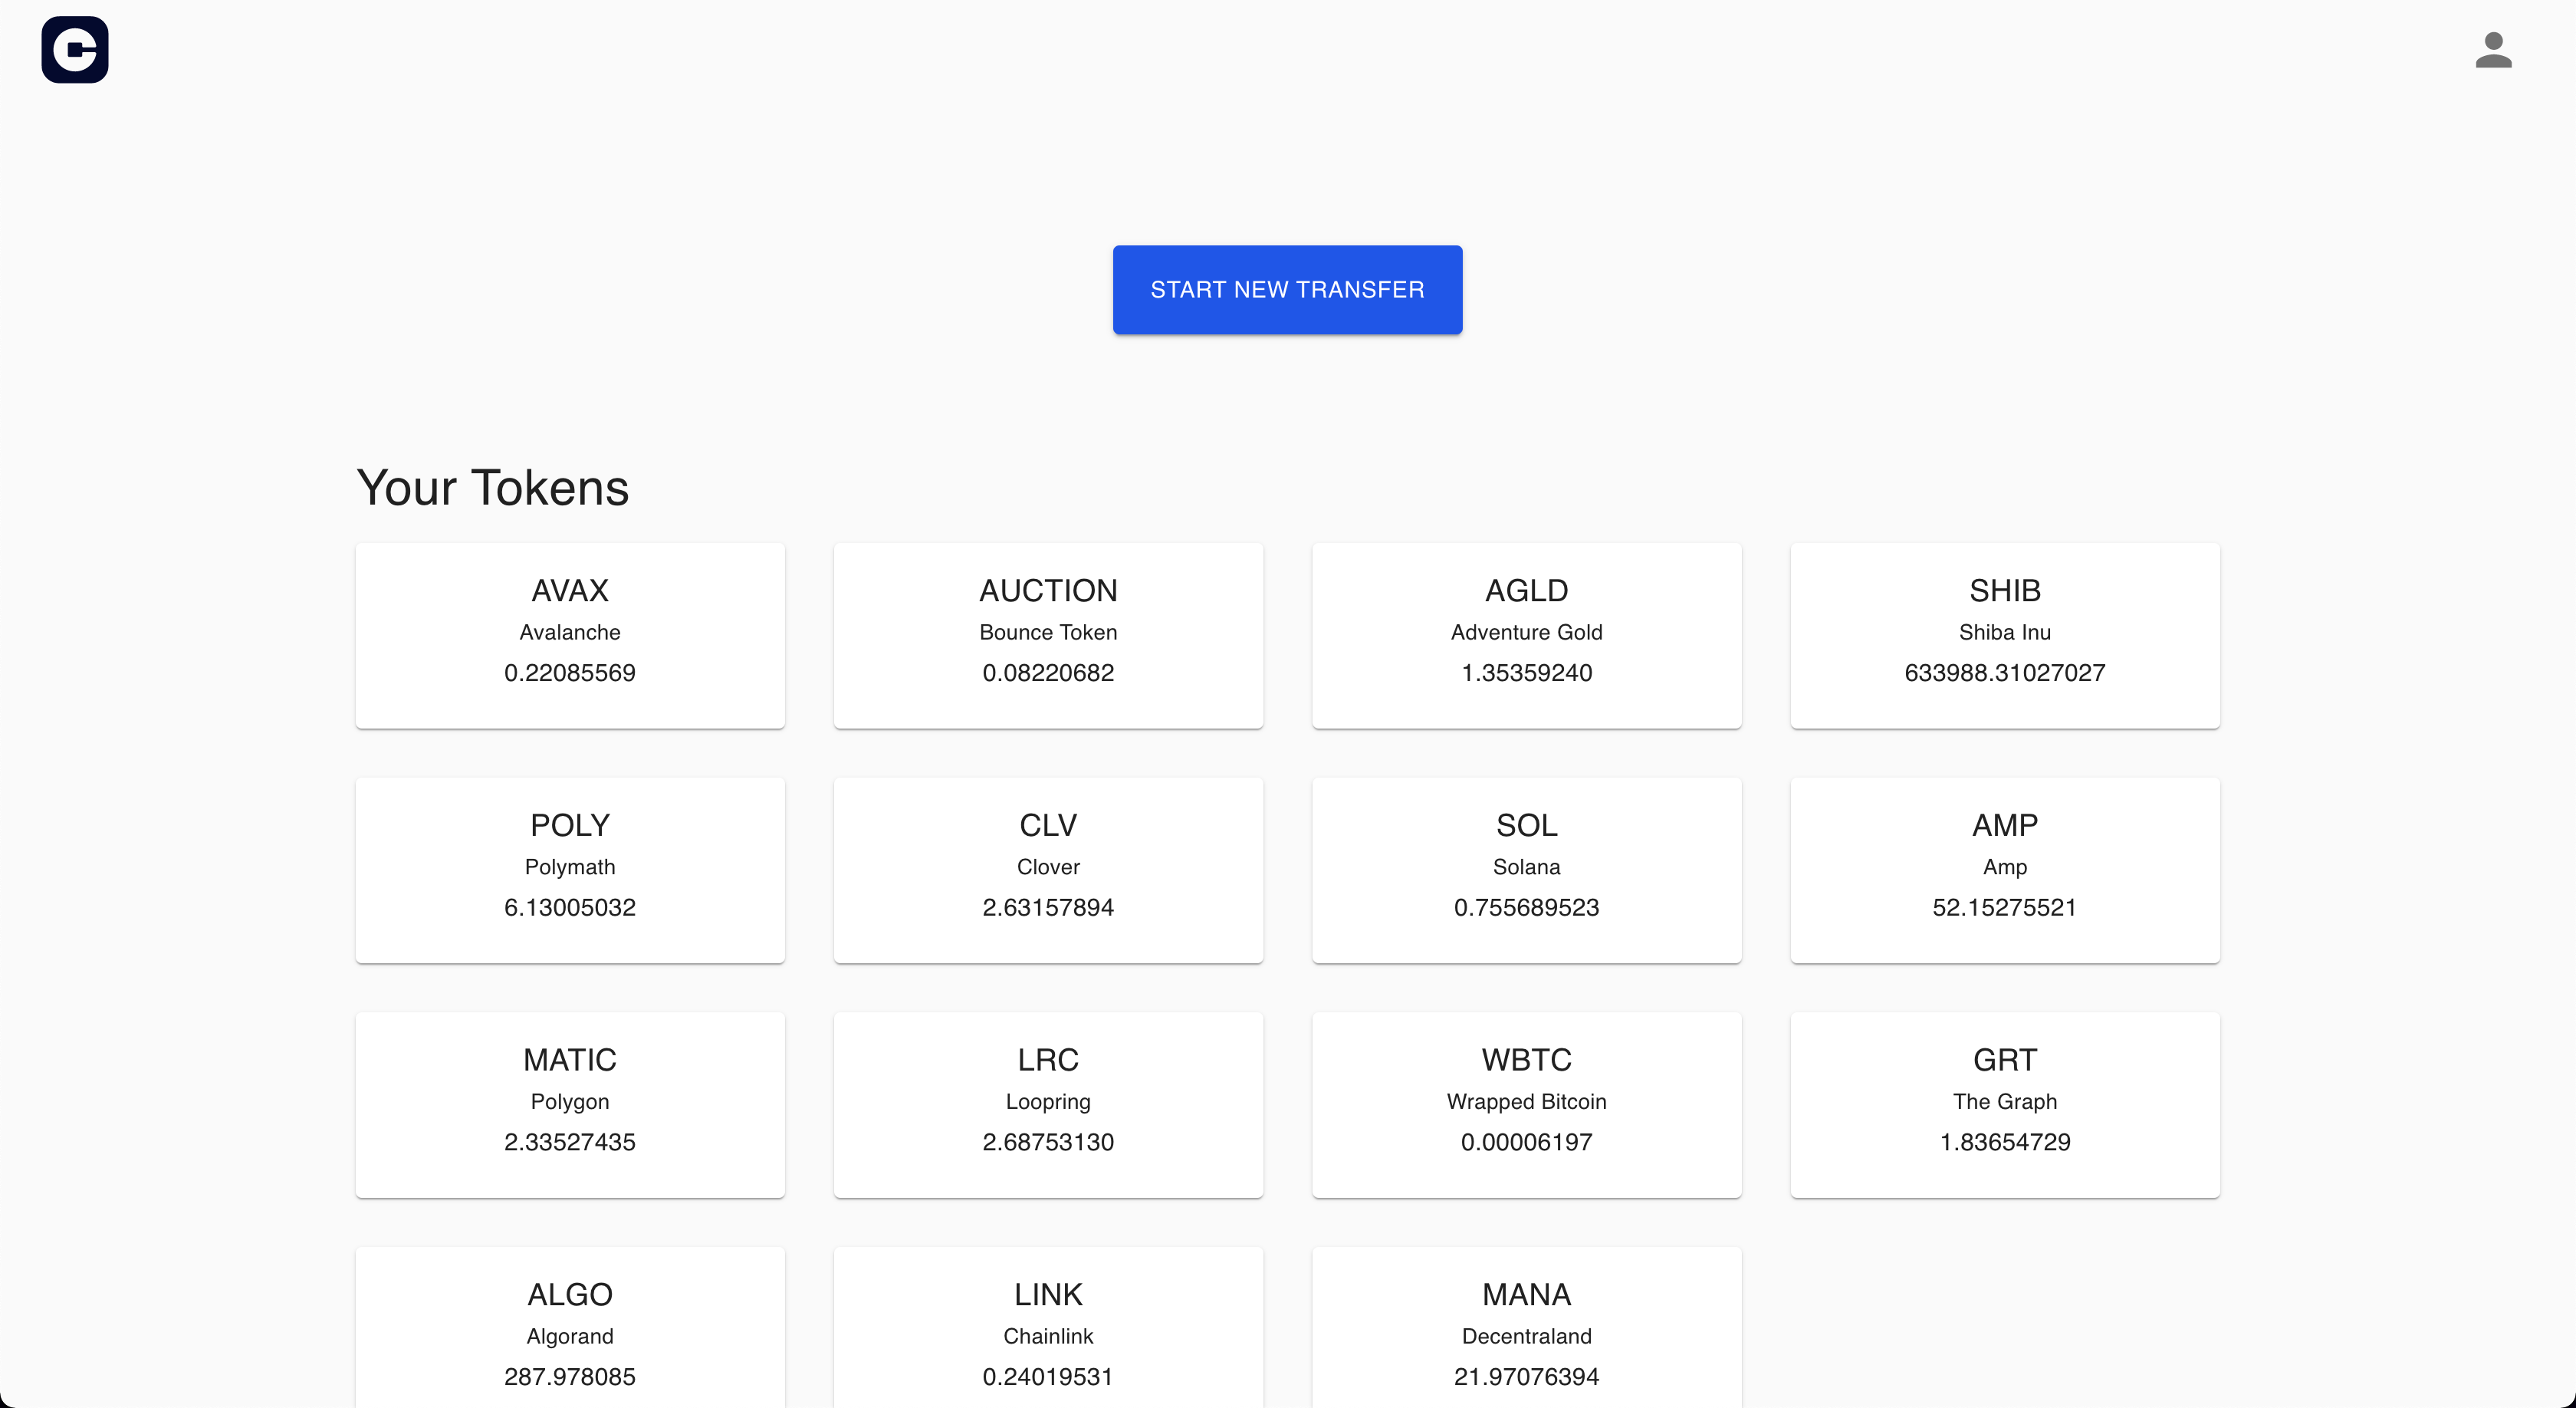The image size is (2576, 1408).
Task: Select the WBTC Wrapped Bitcoin card
Action: 1526,1104
